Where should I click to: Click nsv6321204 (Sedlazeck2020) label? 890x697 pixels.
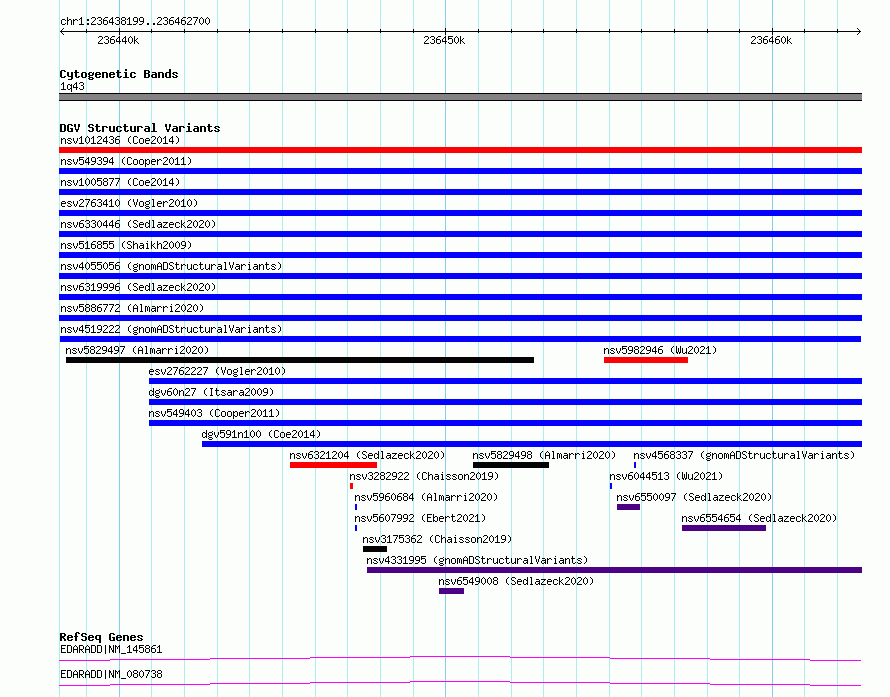(367, 455)
